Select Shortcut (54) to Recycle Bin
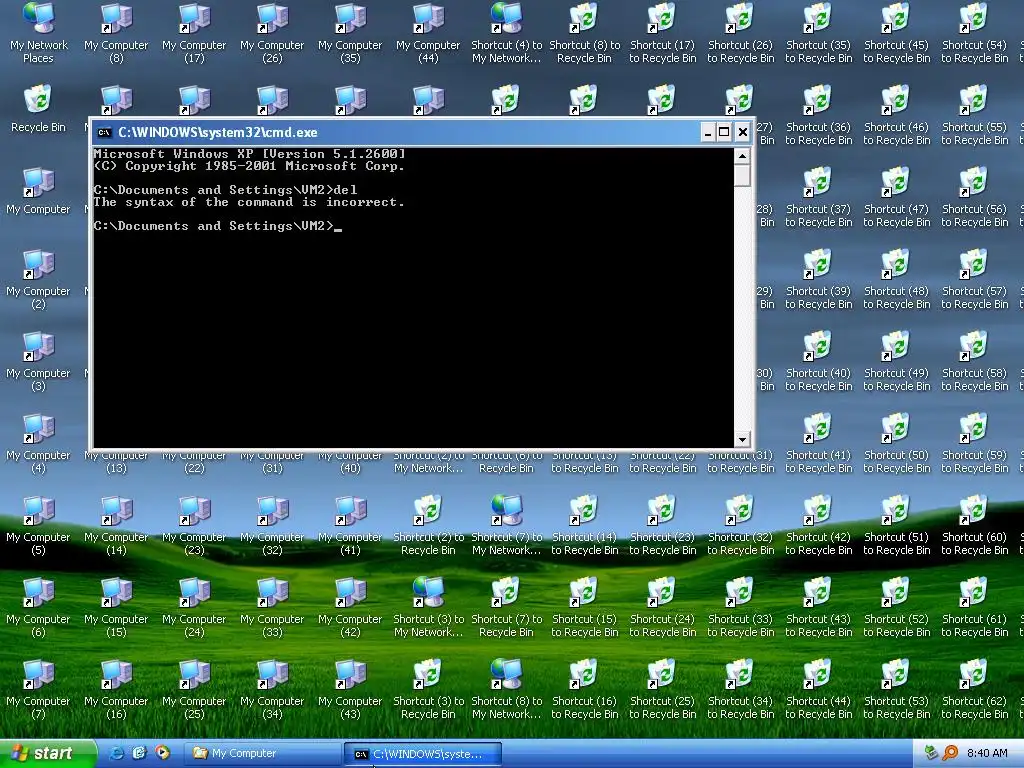Viewport: 1024px width, 768px height. click(974, 33)
